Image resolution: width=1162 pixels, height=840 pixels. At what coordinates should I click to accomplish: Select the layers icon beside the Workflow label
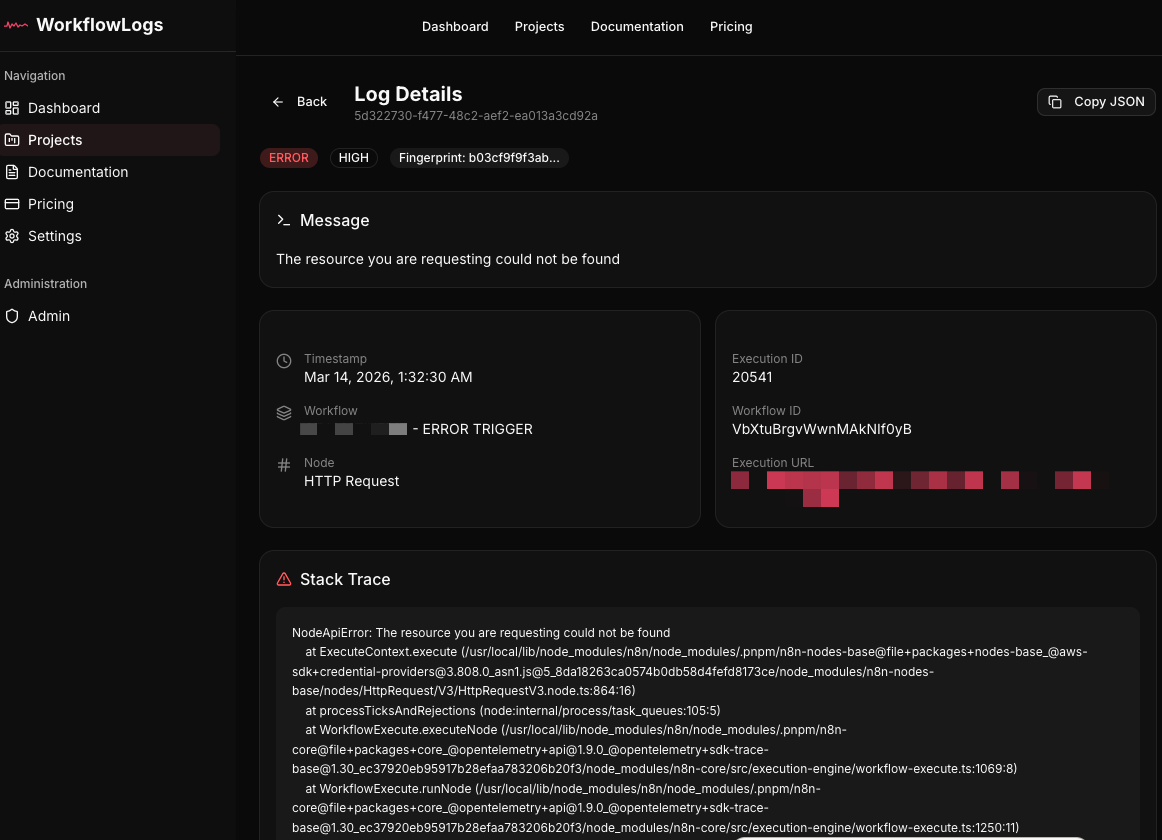click(284, 411)
